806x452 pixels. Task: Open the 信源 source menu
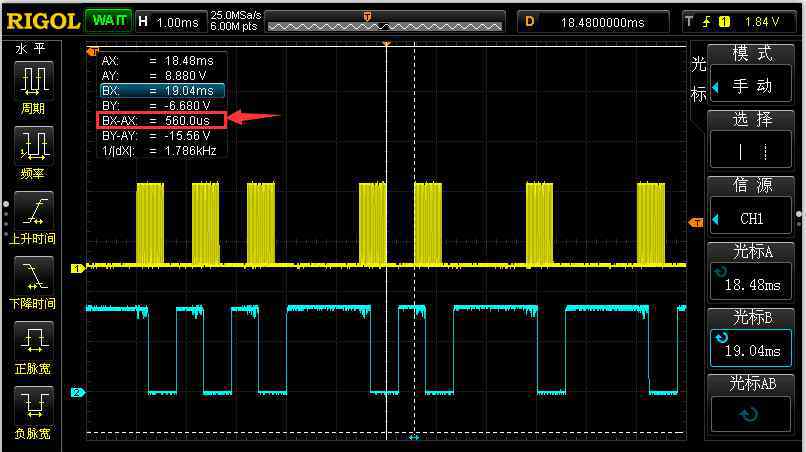[752, 185]
